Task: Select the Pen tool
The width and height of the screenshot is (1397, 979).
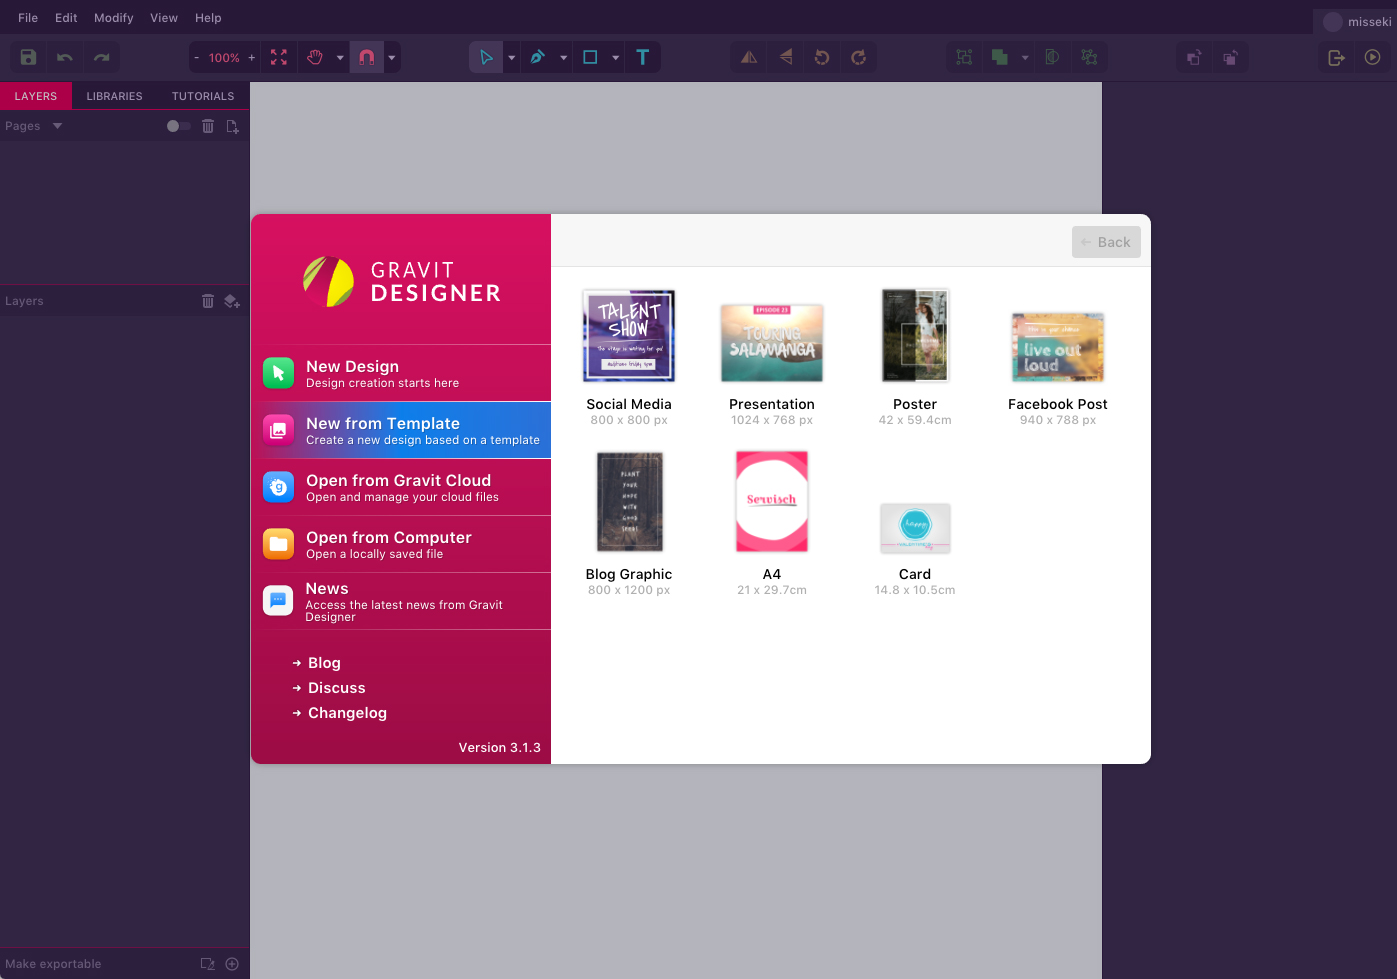Action: click(x=538, y=58)
